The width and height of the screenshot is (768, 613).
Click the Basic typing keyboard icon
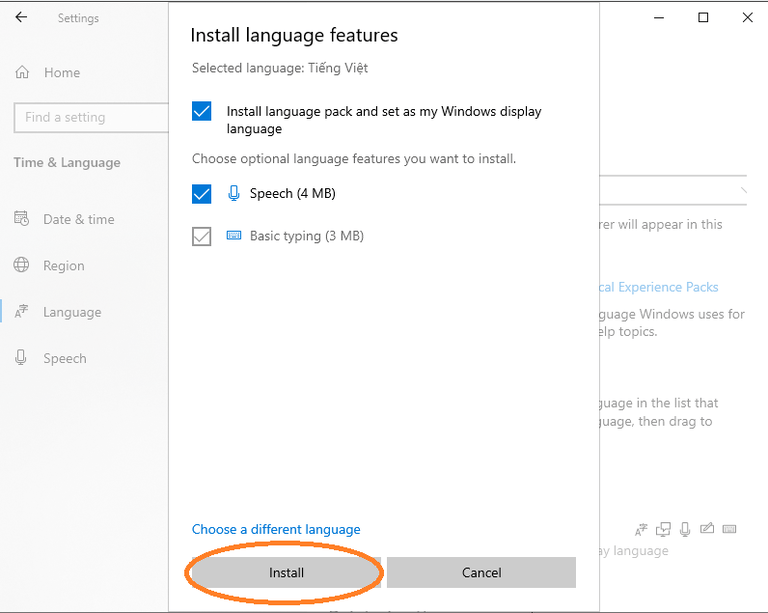pyautogui.click(x=234, y=236)
